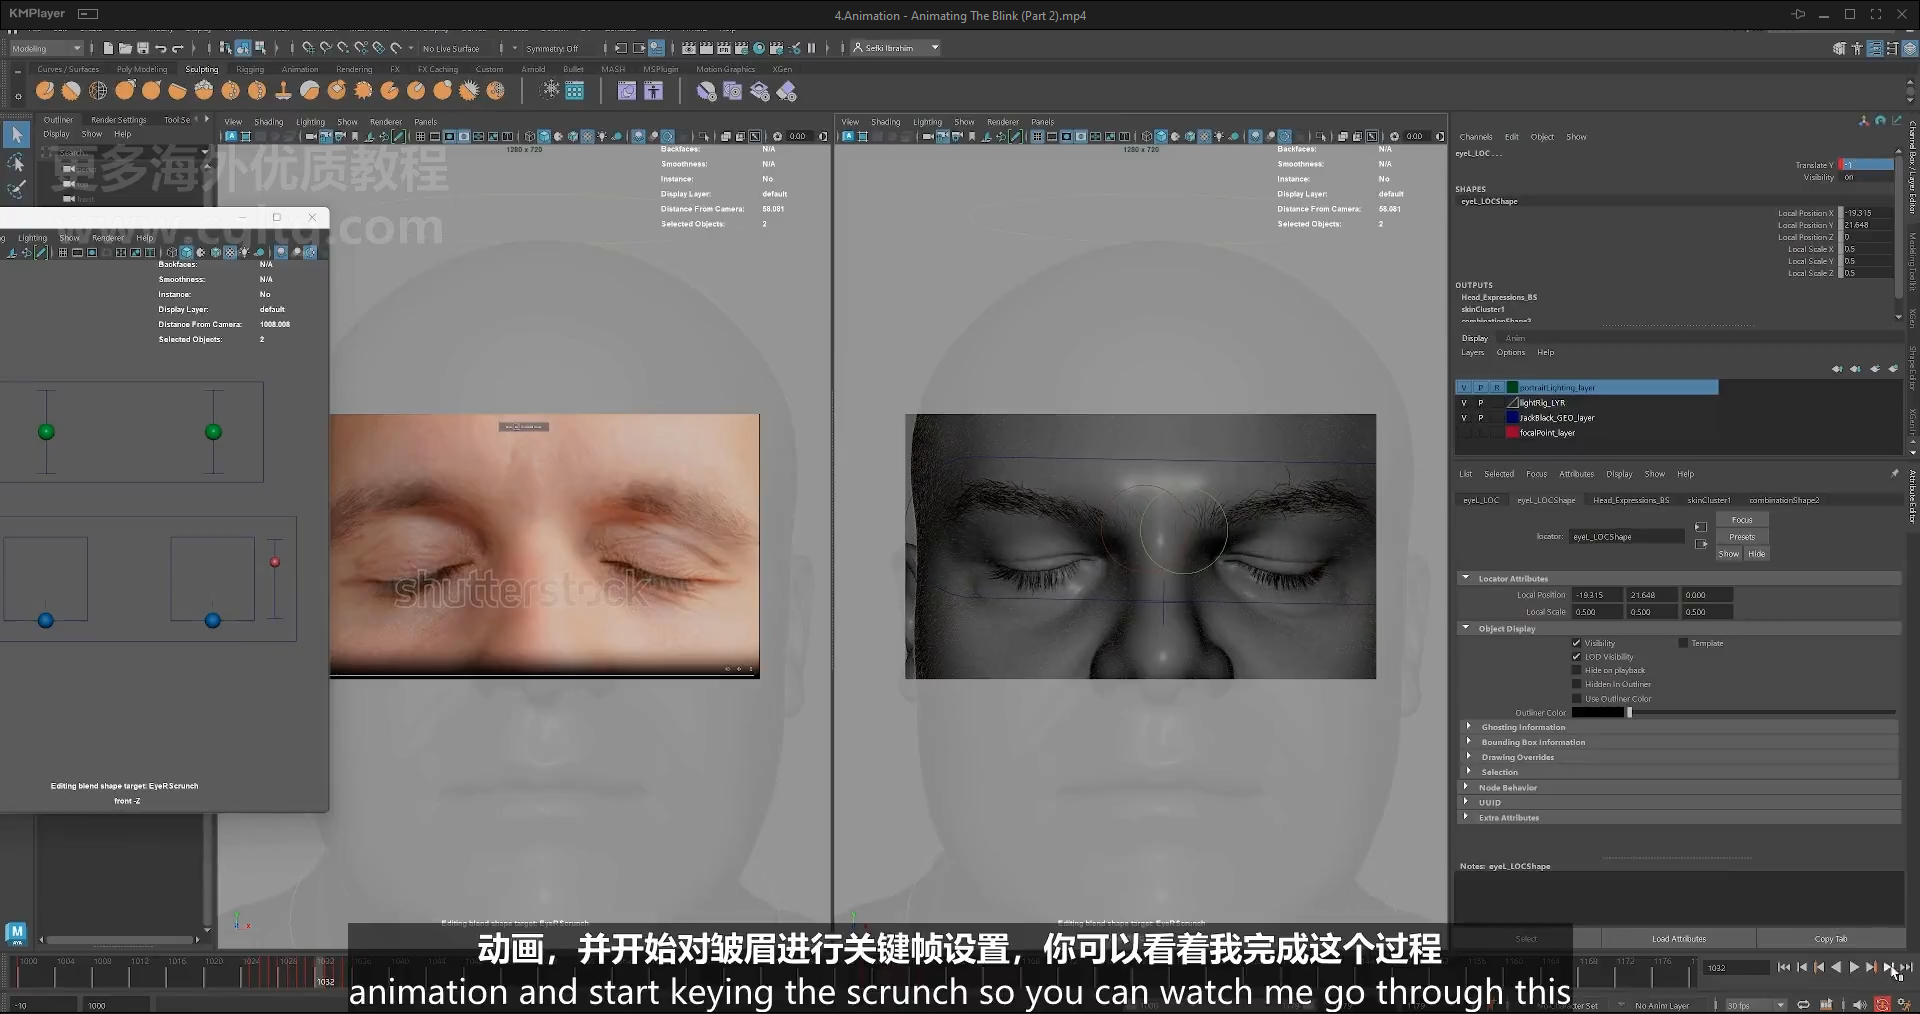Click the stamp-shaped sculpt tool icon

click(x=283, y=91)
